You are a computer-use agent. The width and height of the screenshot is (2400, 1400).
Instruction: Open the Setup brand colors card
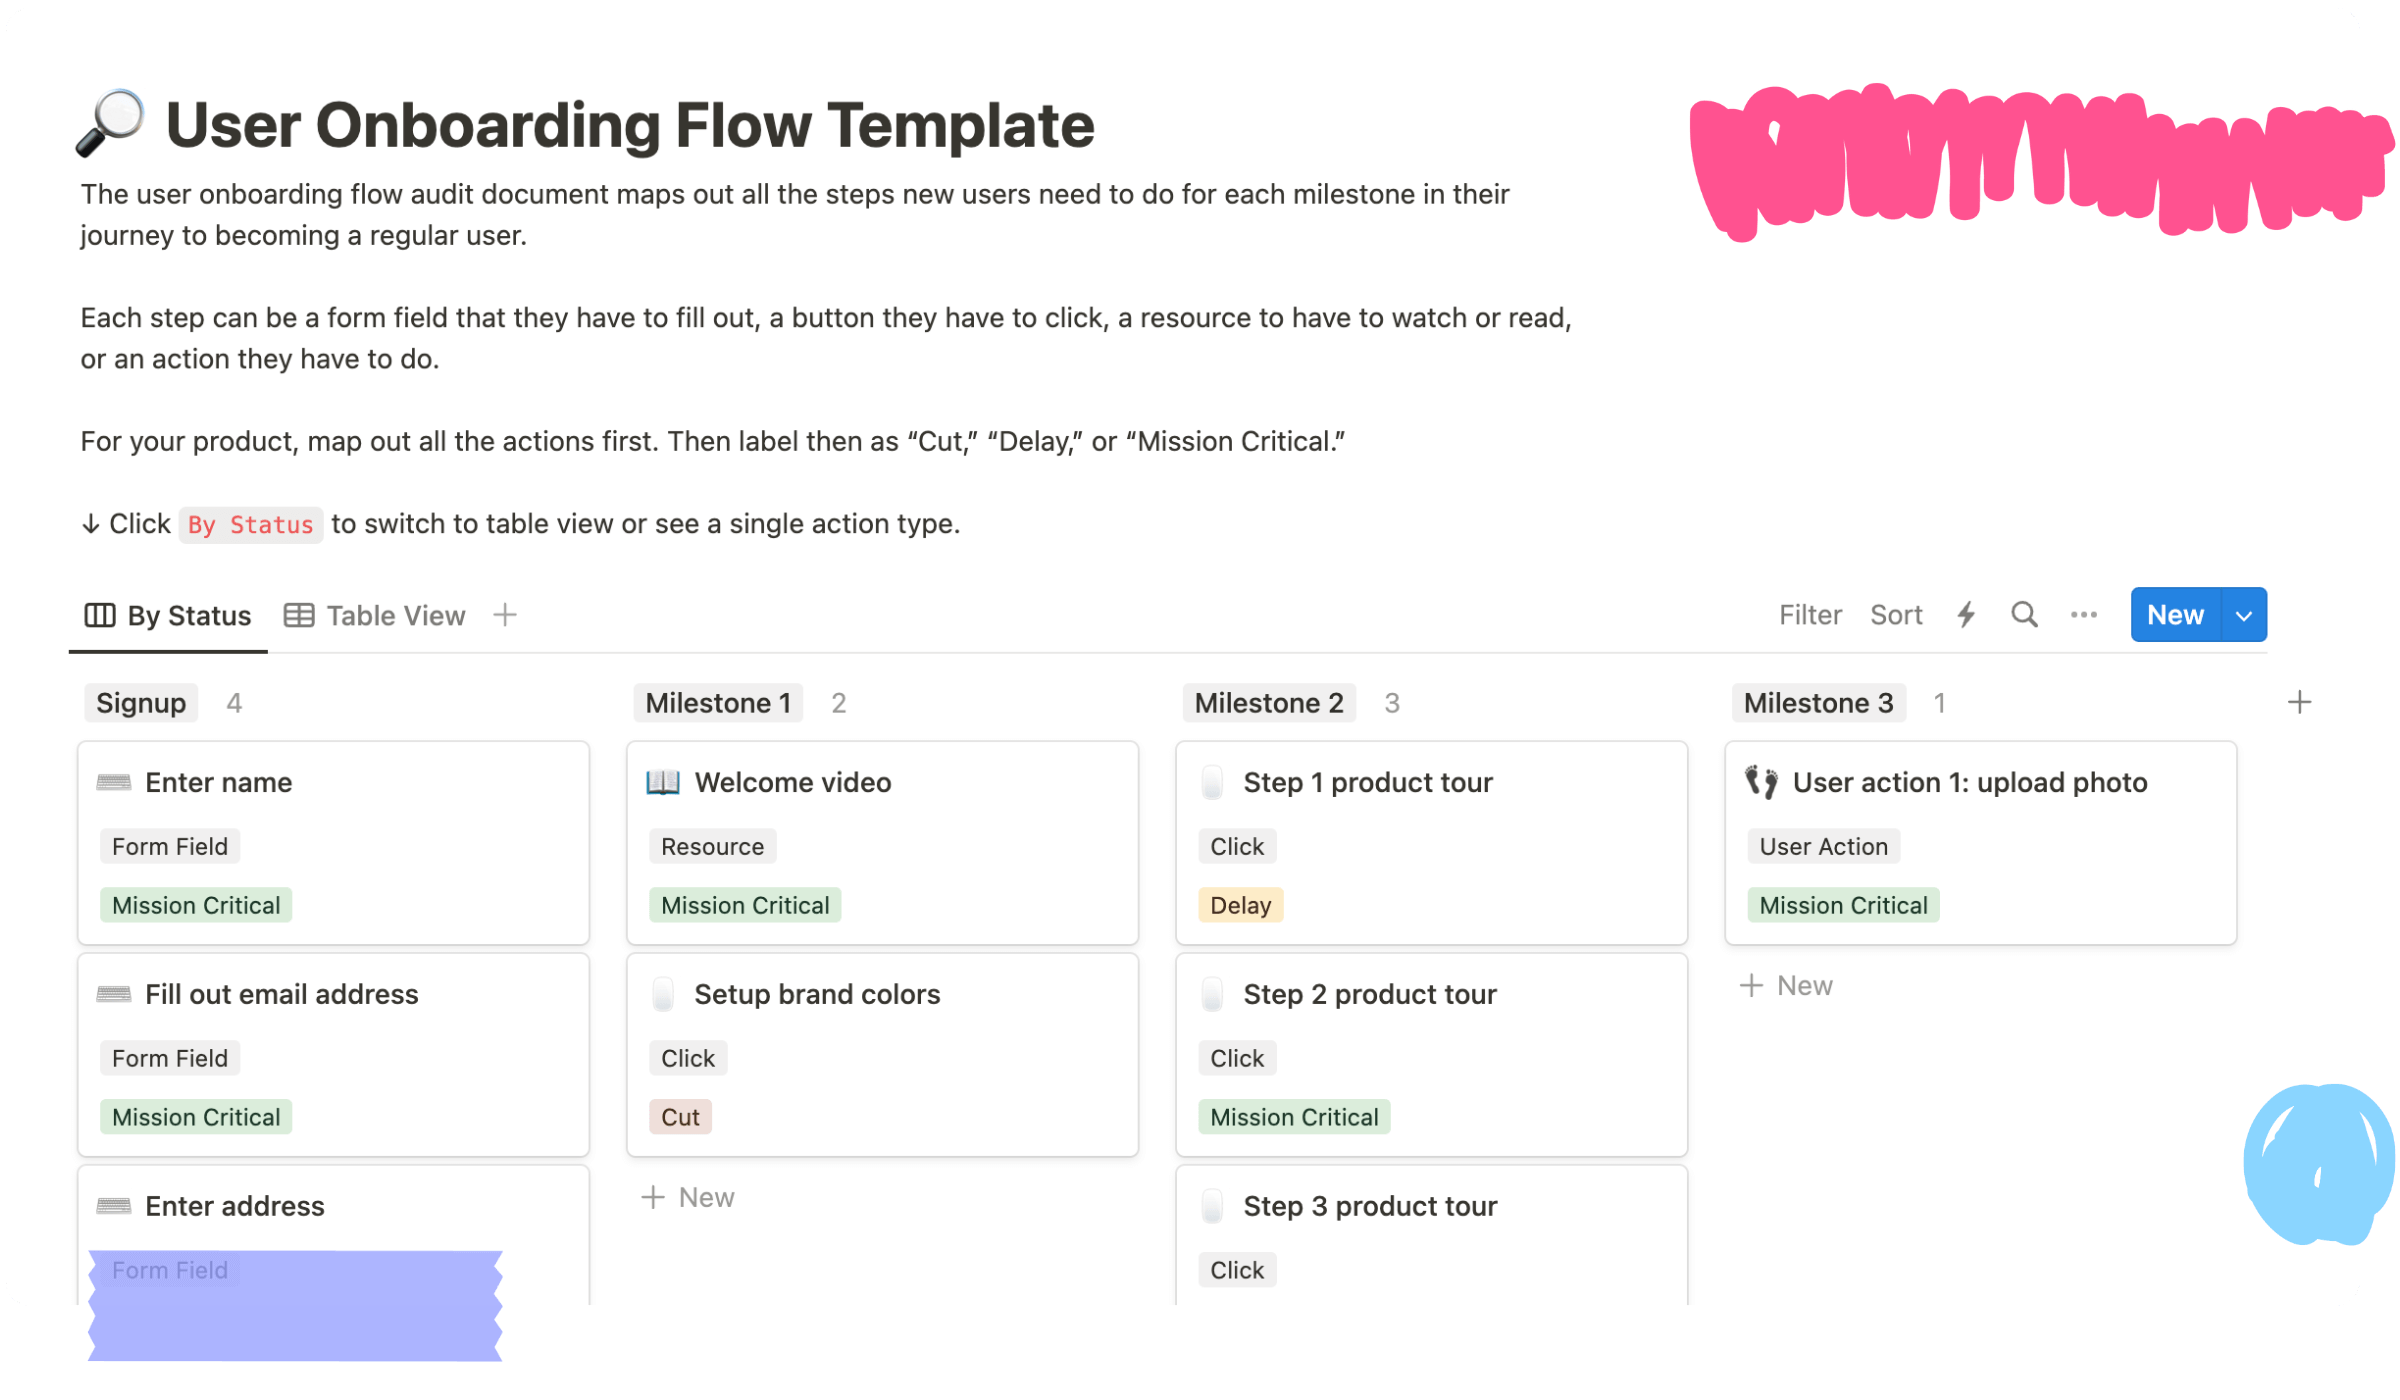click(882, 1055)
